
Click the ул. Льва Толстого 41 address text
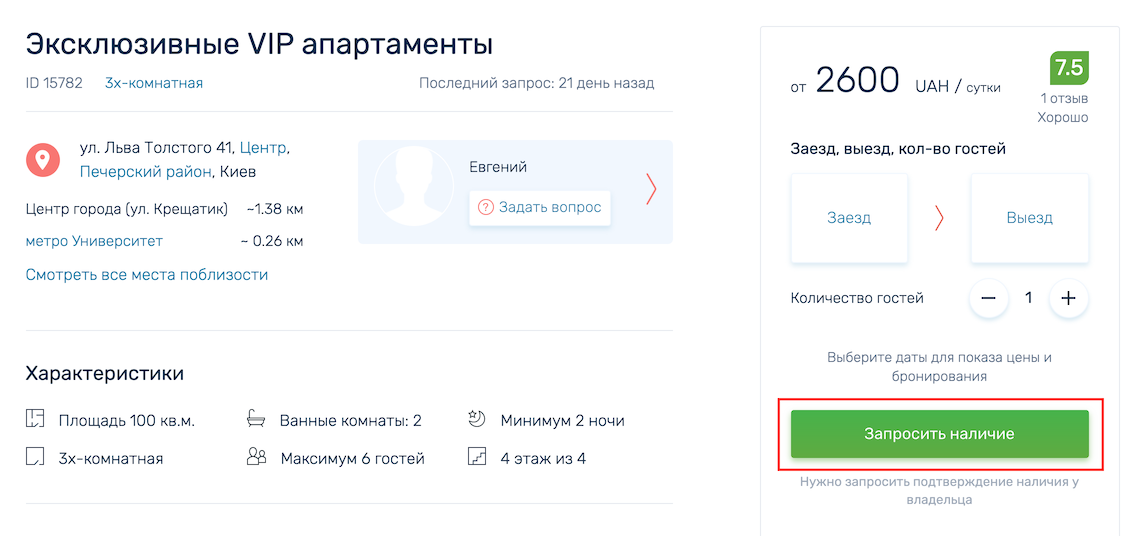pos(157,148)
